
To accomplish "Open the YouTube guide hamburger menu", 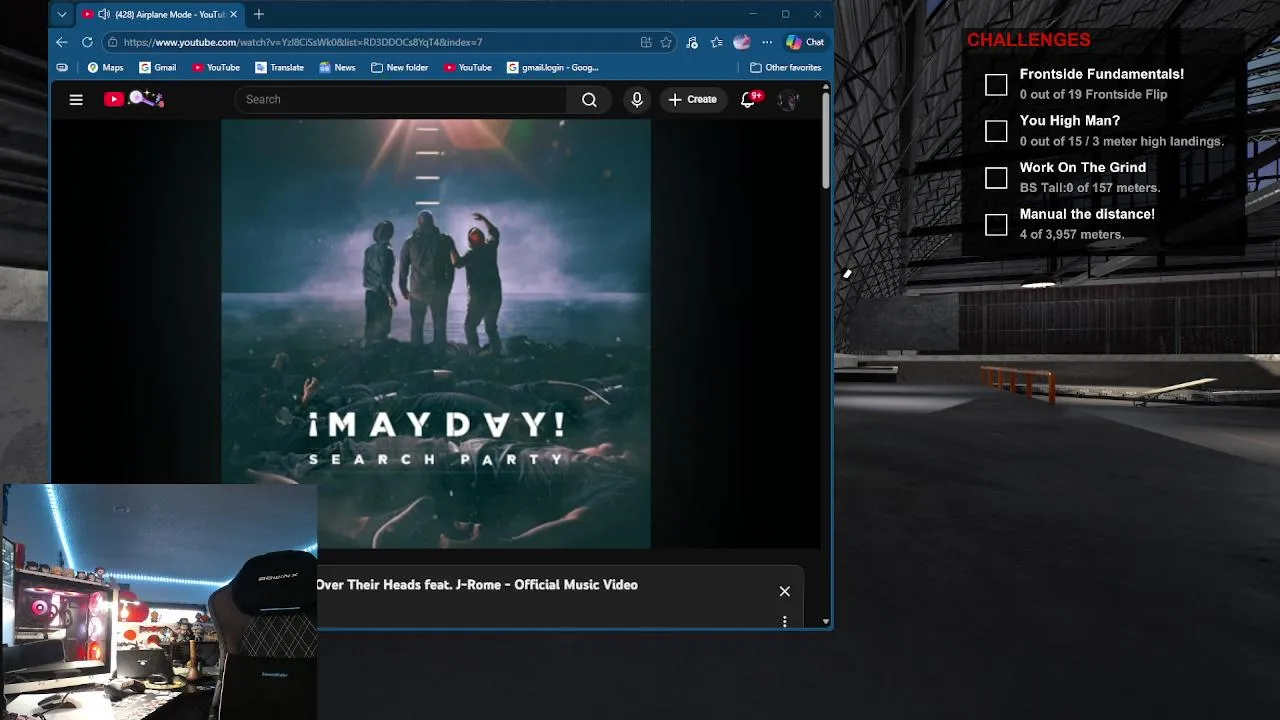I will coord(76,99).
